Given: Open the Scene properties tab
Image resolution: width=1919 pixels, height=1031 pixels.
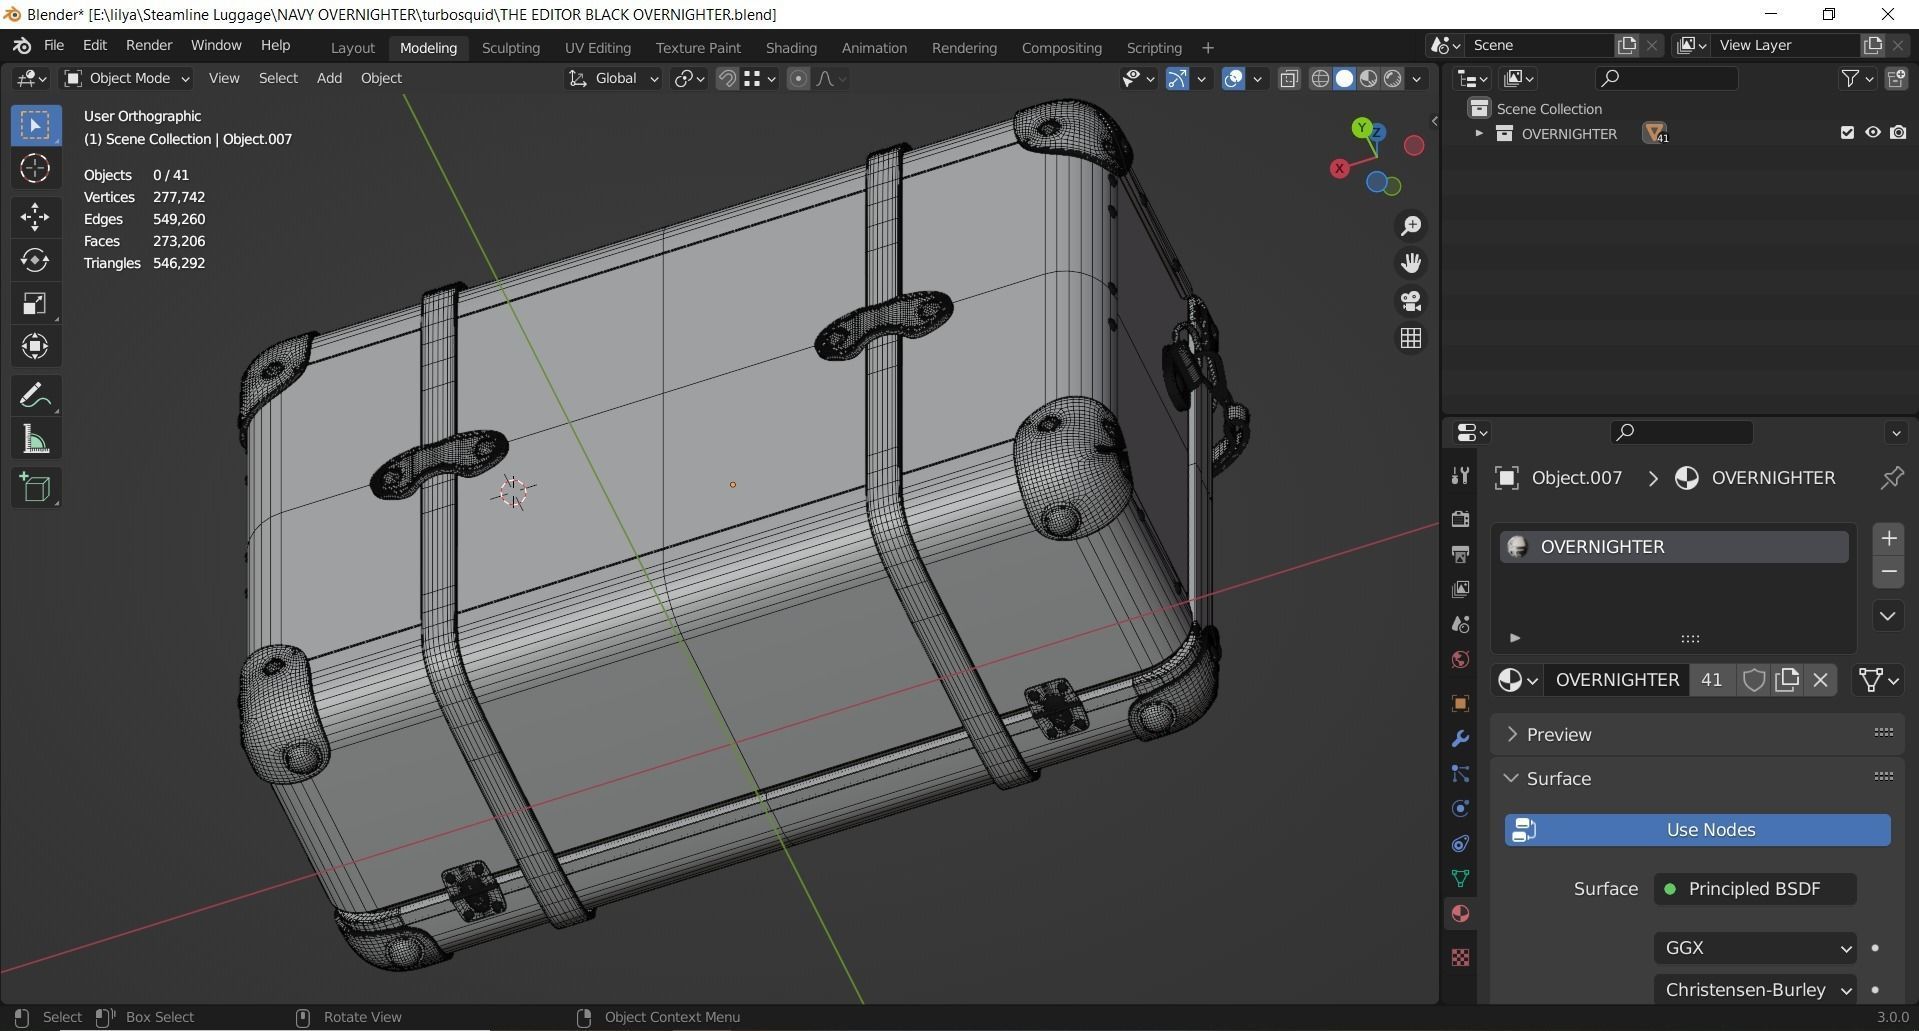Looking at the screenshot, I should [x=1460, y=624].
